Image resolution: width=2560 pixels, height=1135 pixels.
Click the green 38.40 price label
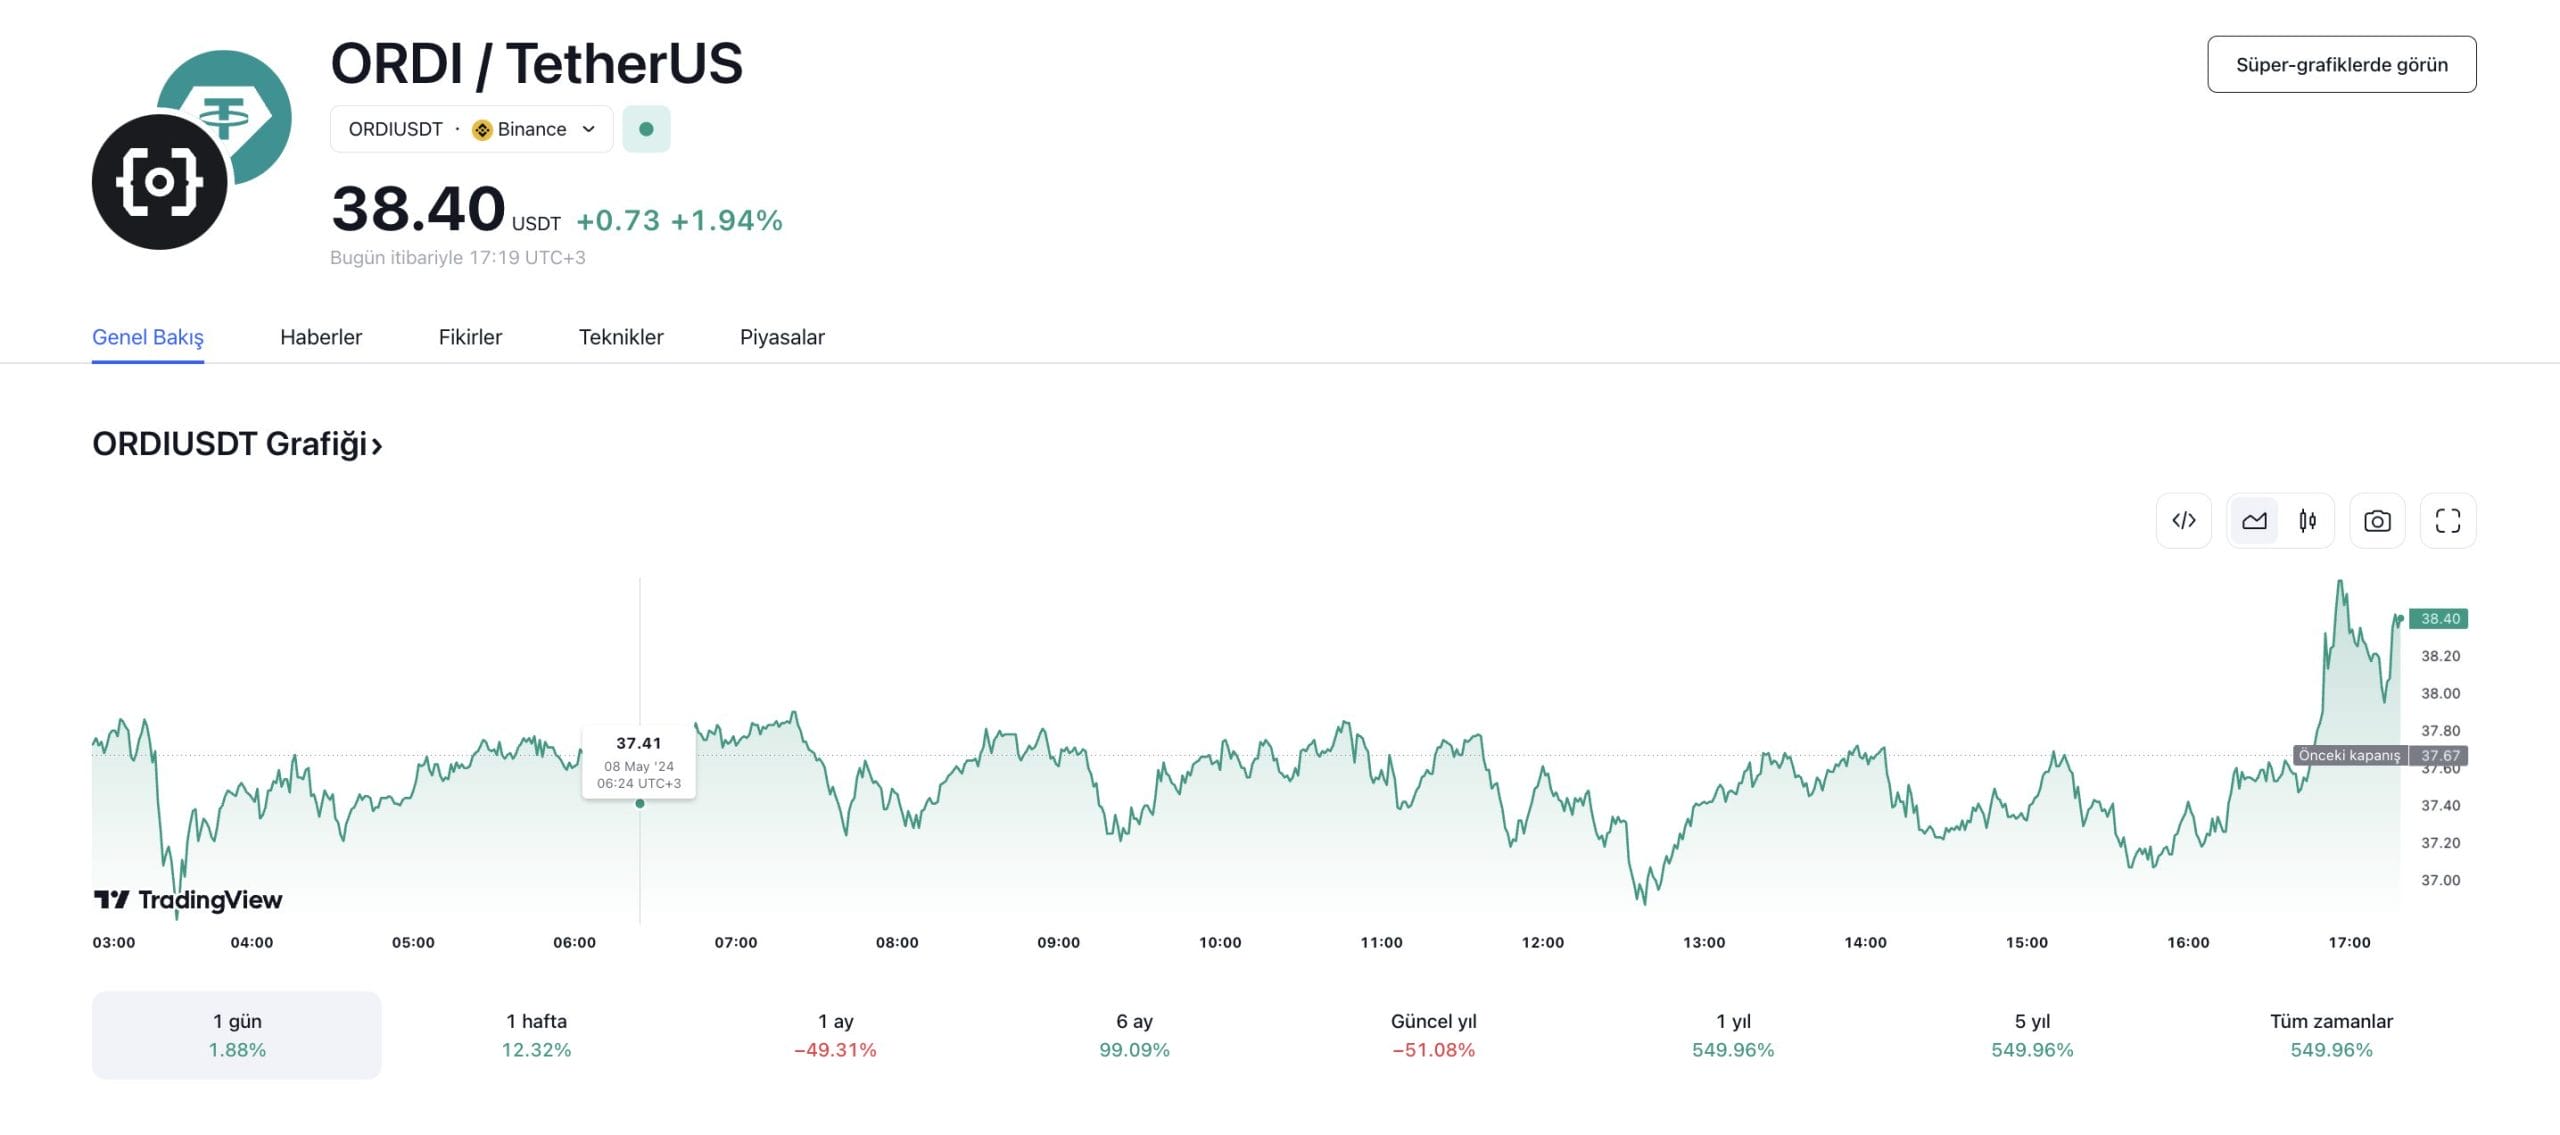click(2439, 619)
